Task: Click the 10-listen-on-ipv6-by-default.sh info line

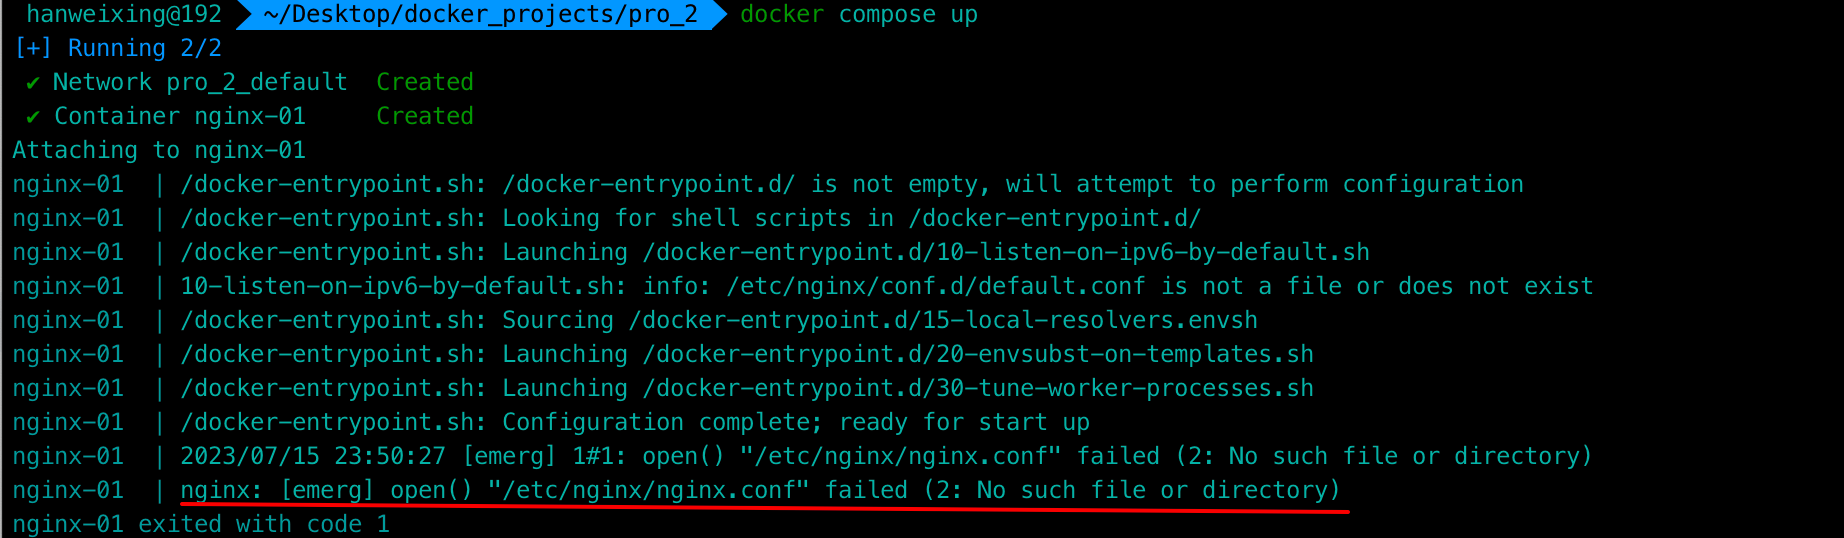Action: [886, 286]
